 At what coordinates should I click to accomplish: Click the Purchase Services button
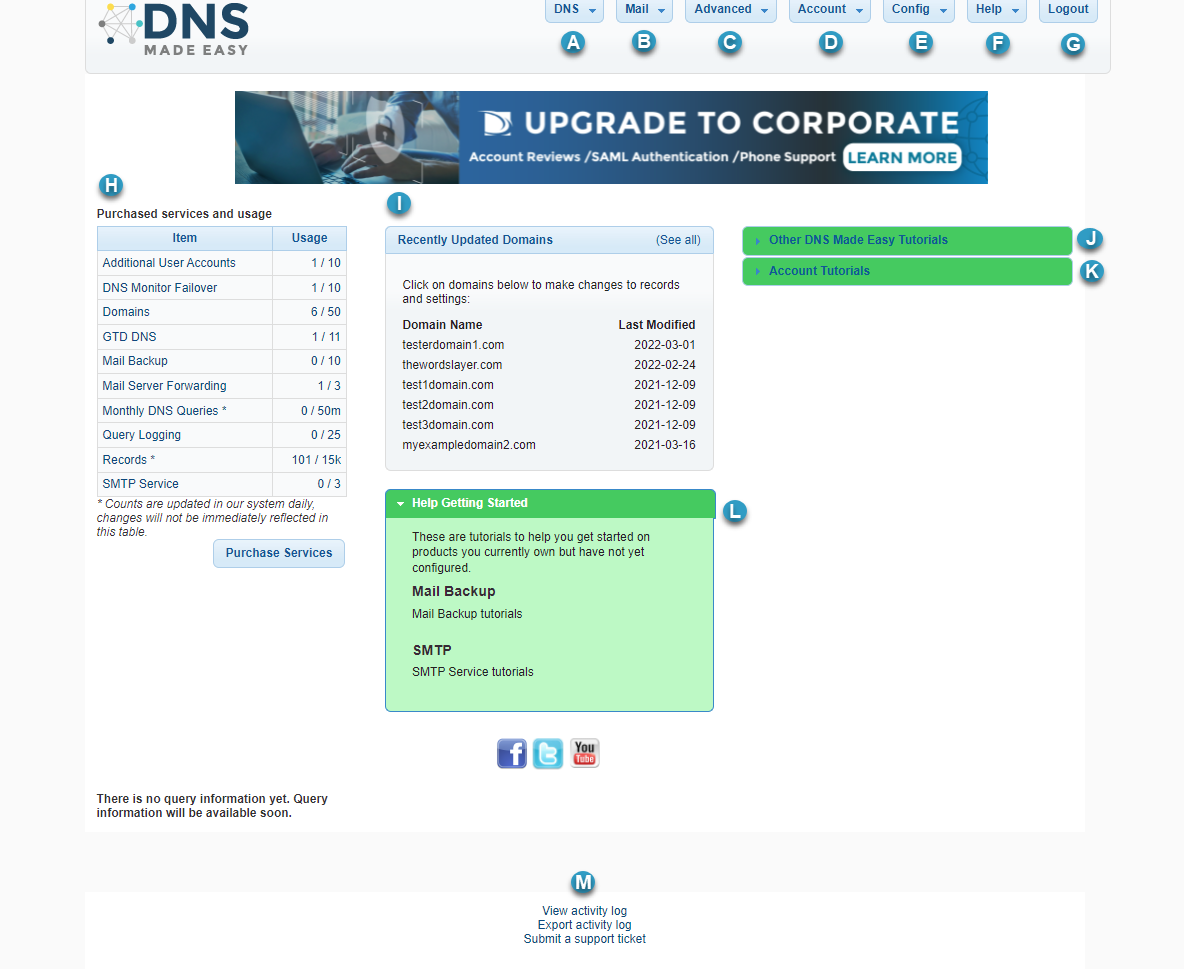pyautogui.click(x=279, y=553)
